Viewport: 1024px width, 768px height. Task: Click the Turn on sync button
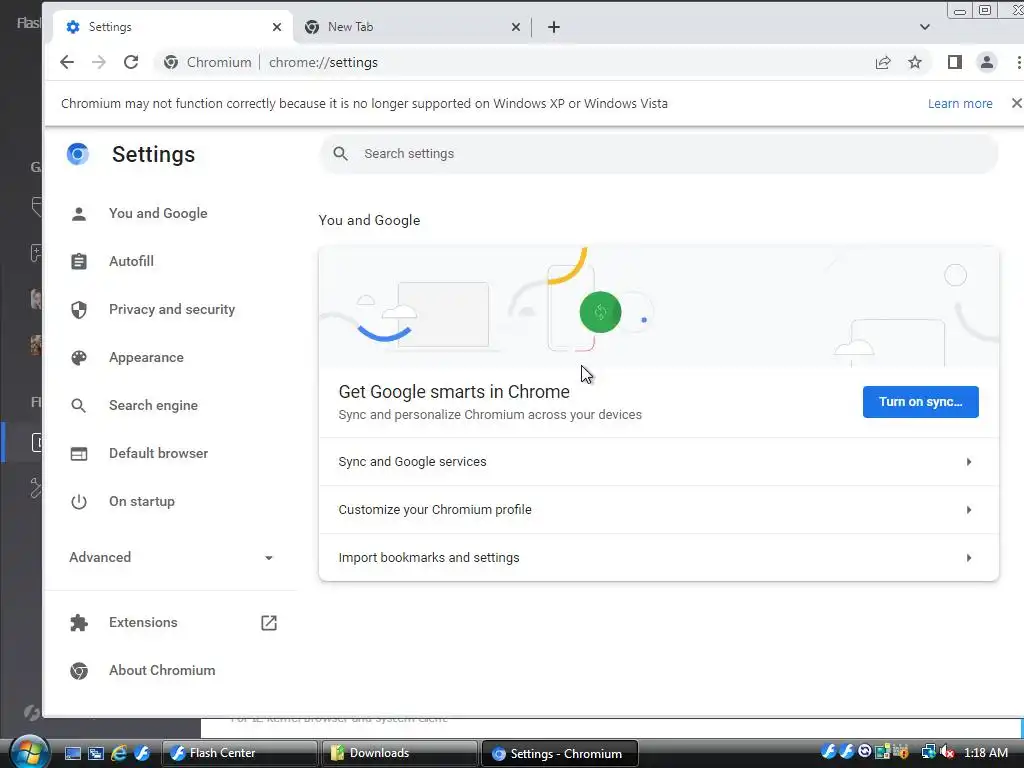click(920, 402)
